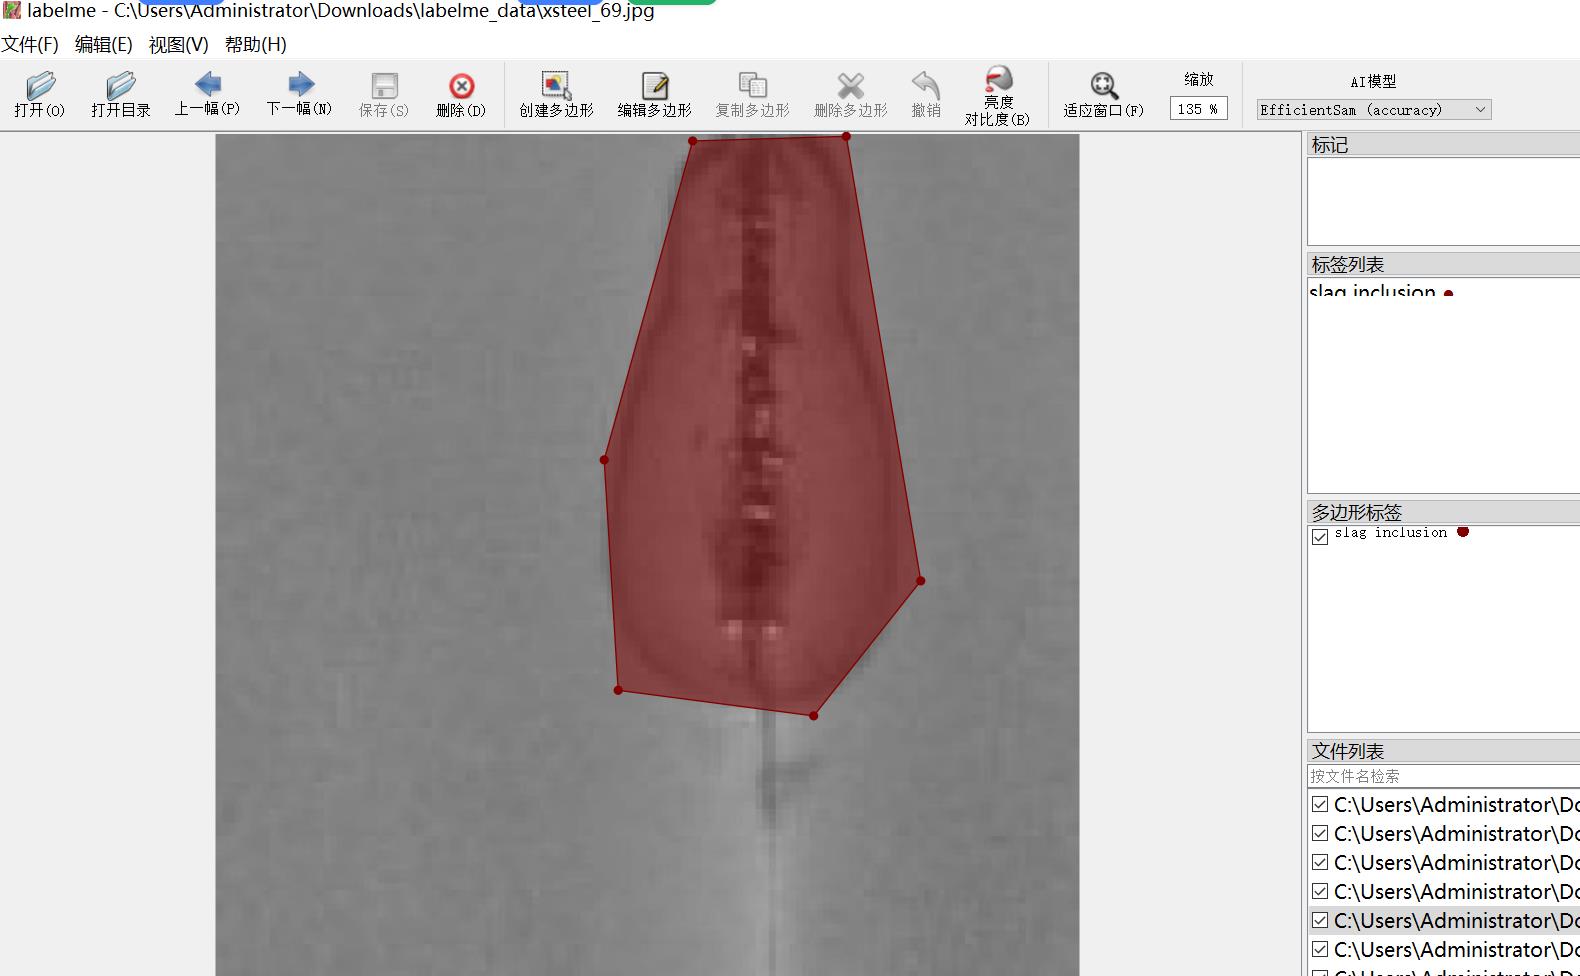Viewport: 1580px width, 976px height.
Task: Toggle slag inclusion polygon visibility checkbox
Action: (1320, 536)
